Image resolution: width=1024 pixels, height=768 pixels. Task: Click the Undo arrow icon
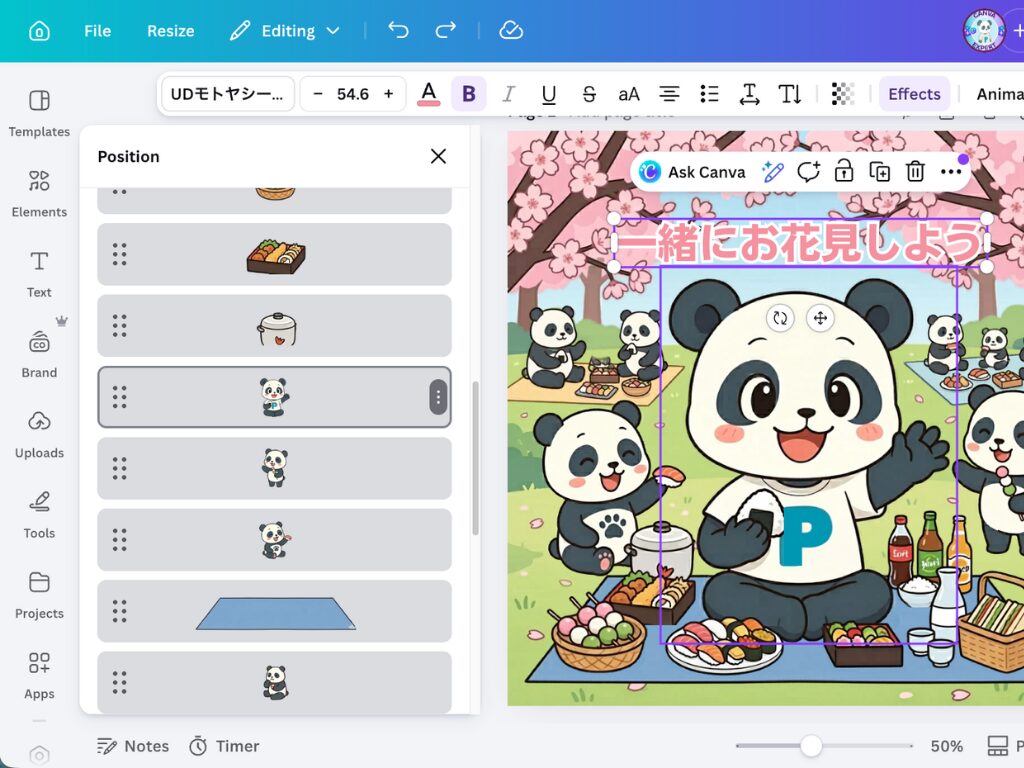click(x=398, y=31)
